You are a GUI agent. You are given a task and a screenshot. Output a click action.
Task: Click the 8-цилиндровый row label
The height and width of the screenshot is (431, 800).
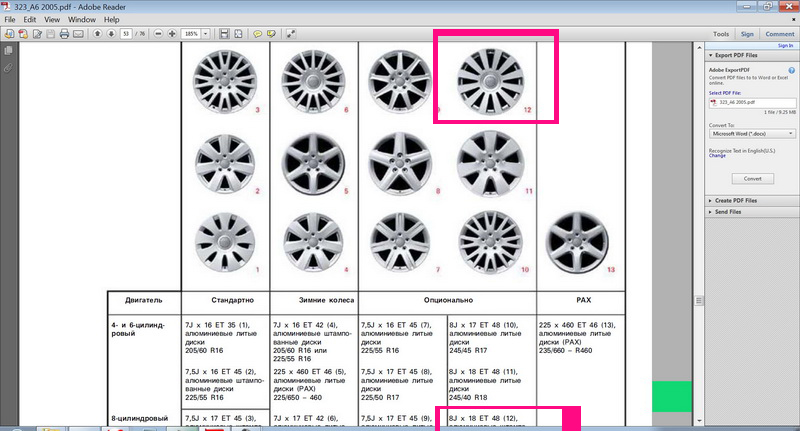(140, 418)
